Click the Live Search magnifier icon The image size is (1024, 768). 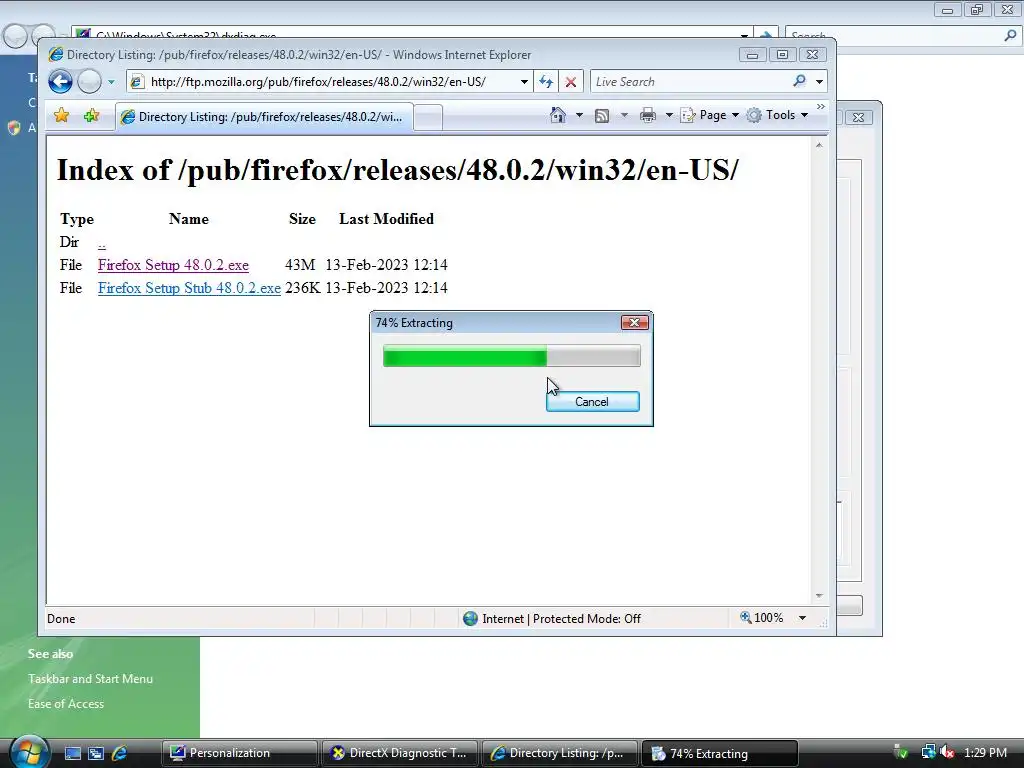tap(799, 81)
